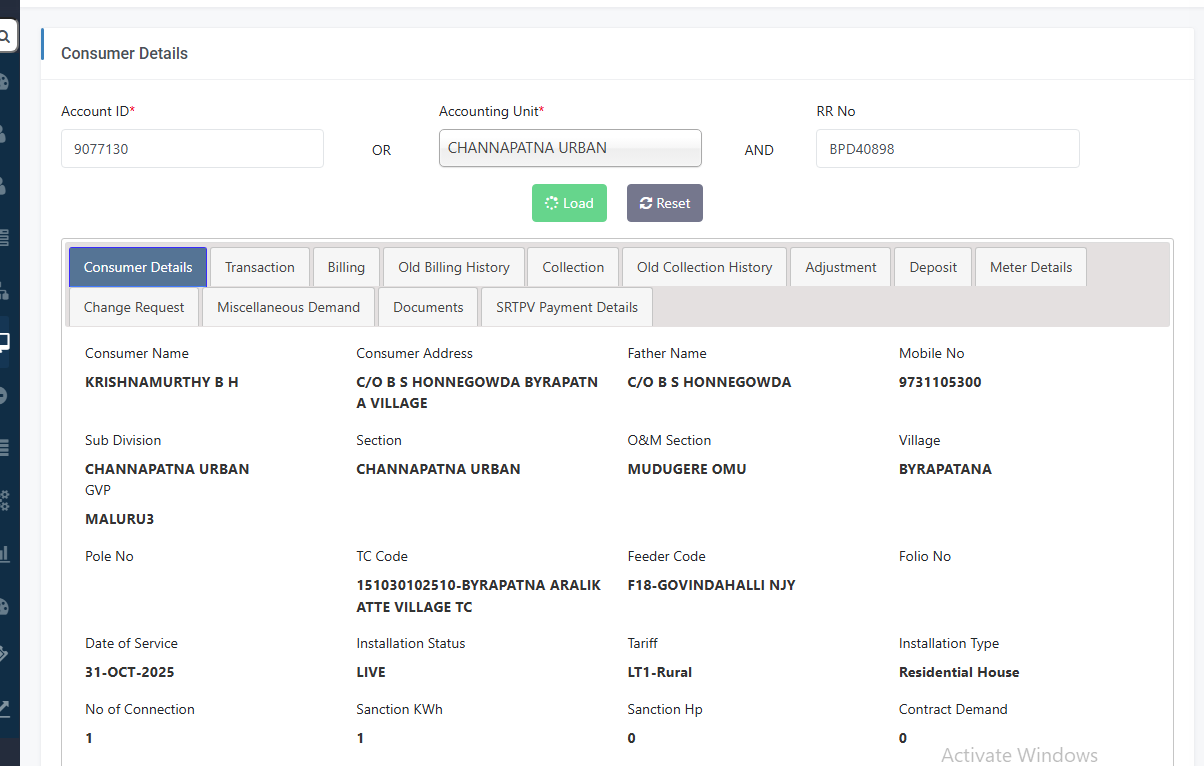Click the Consumer Details page heading
Image resolution: width=1204 pixels, height=766 pixels.
(124, 53)
